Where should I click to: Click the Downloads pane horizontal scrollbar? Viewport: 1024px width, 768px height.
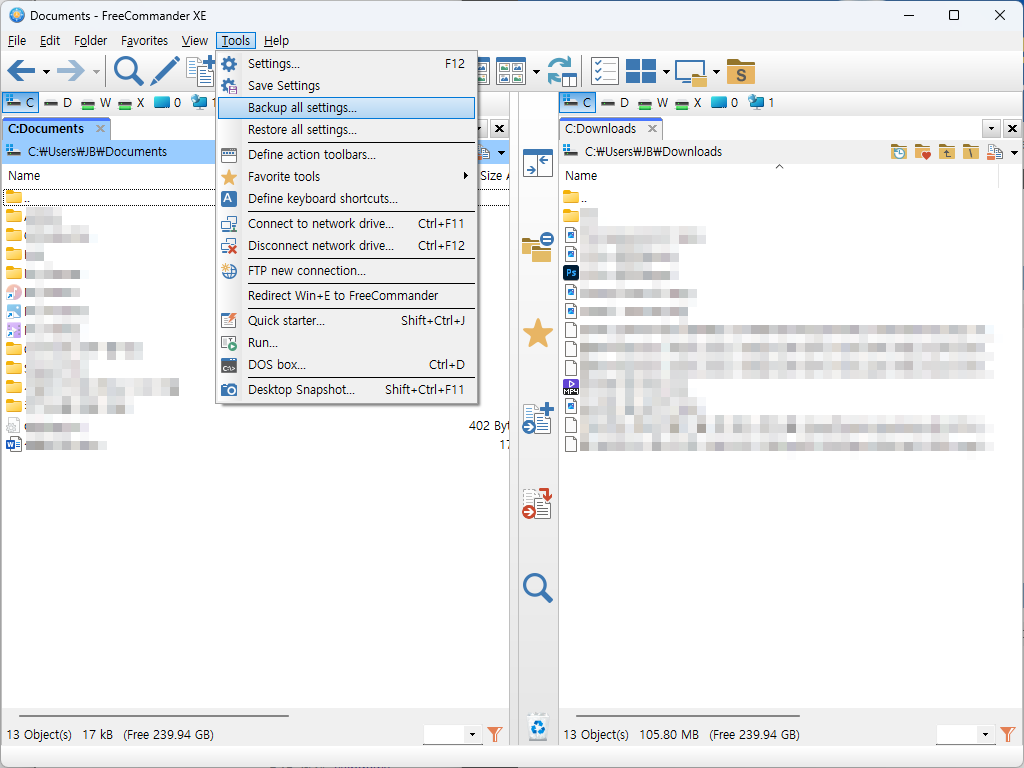click(688, 716)
